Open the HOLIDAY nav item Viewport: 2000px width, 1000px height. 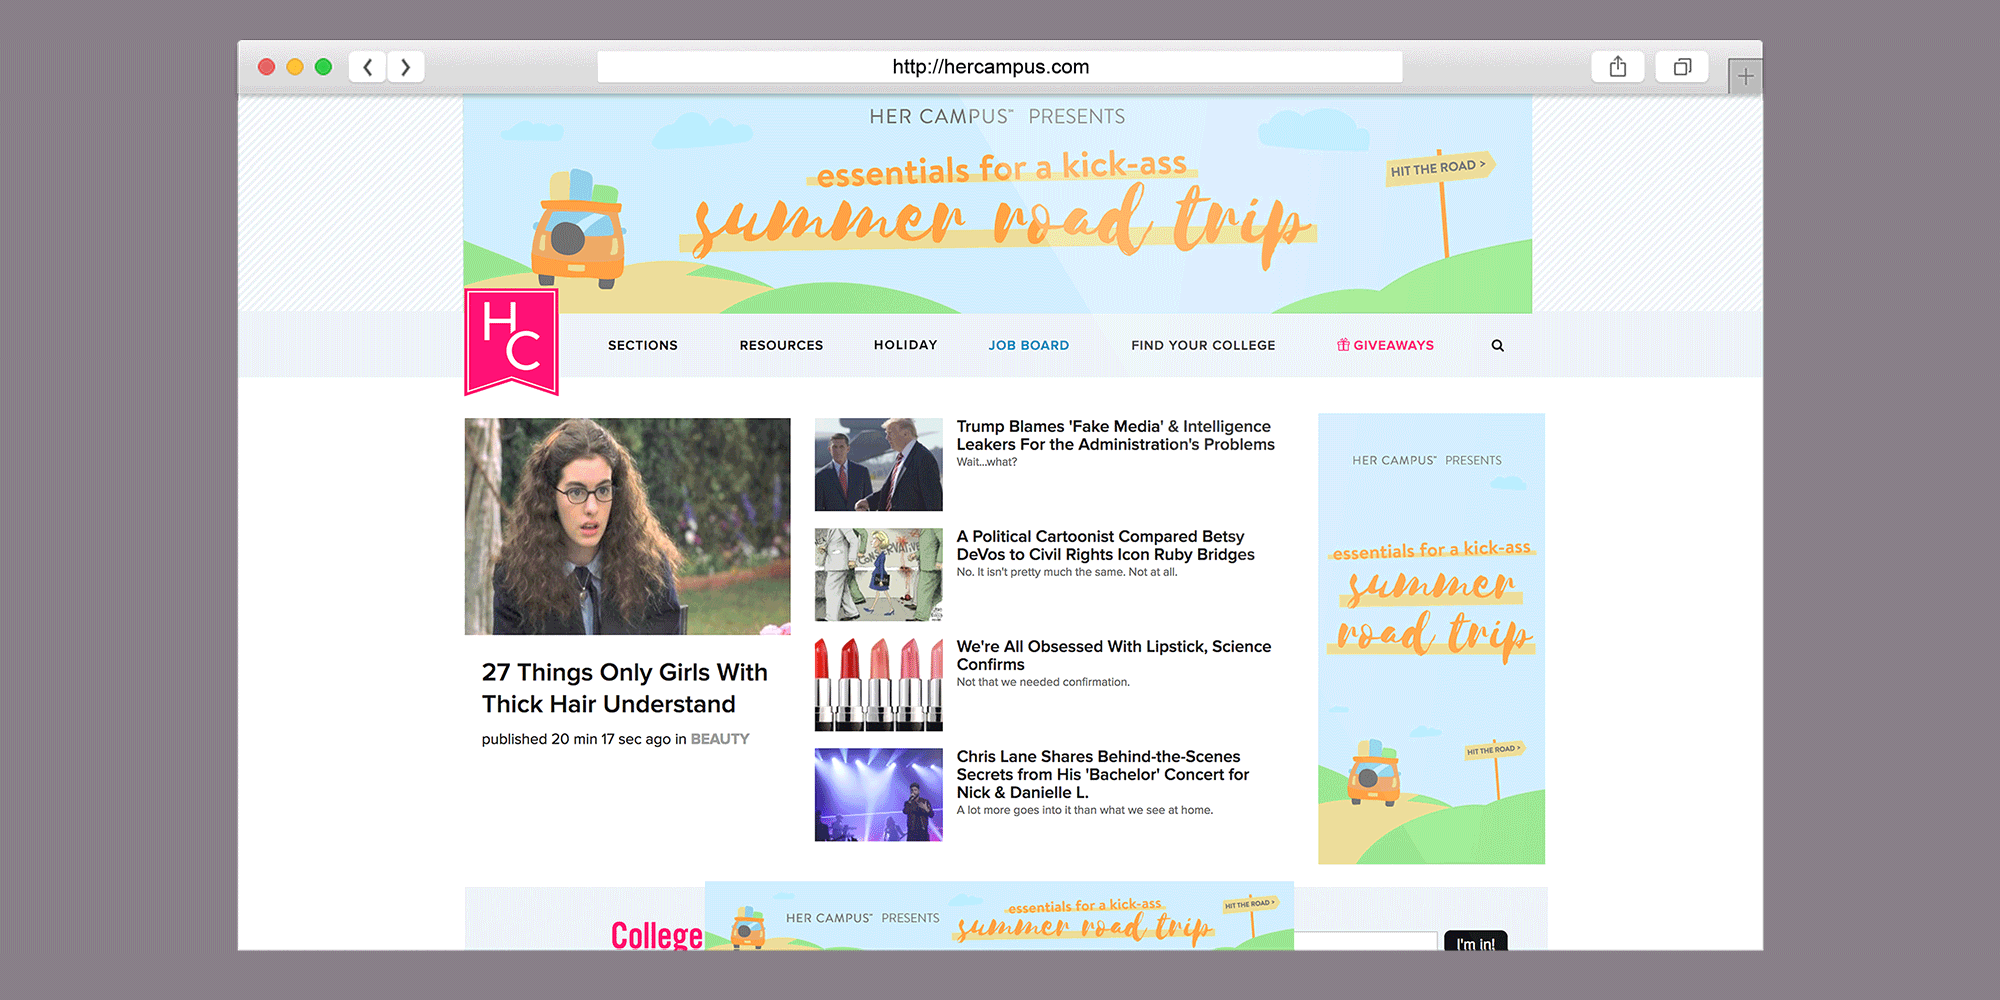tap(905, 345)
